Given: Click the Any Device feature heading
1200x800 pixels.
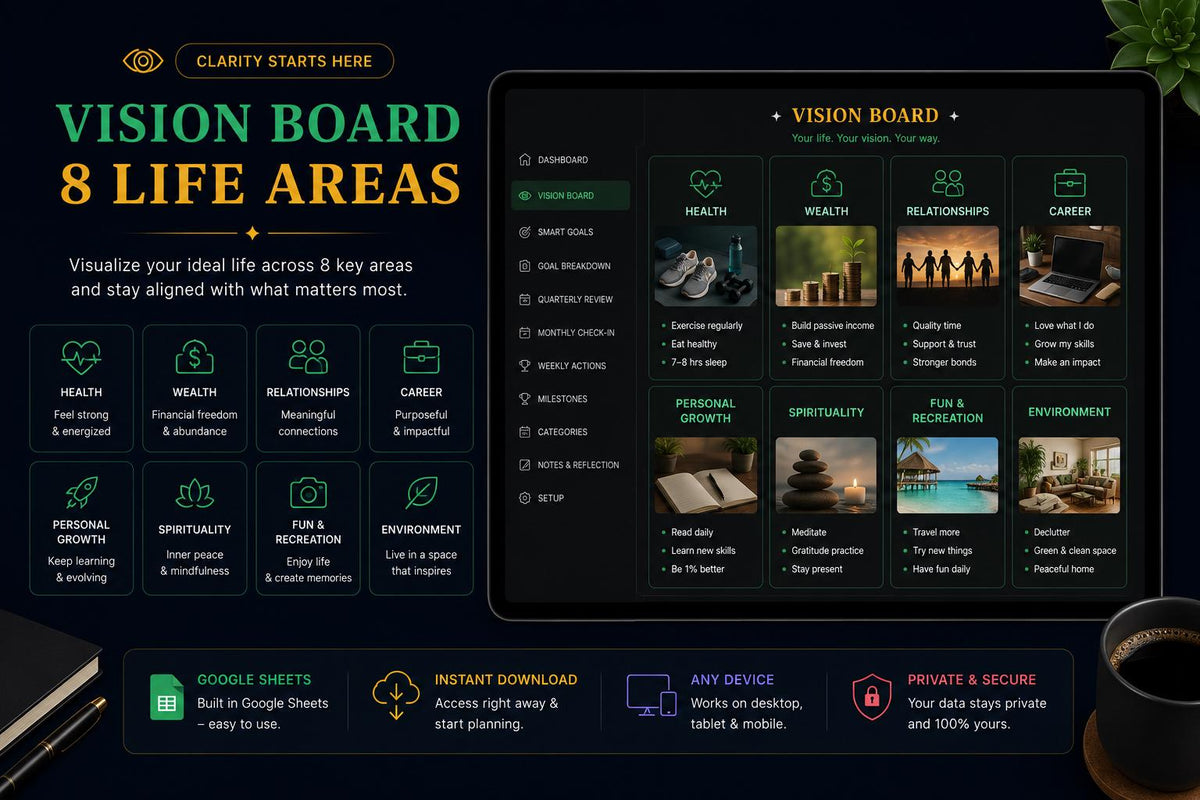Looking at the screenshot, I should point(732,680).
